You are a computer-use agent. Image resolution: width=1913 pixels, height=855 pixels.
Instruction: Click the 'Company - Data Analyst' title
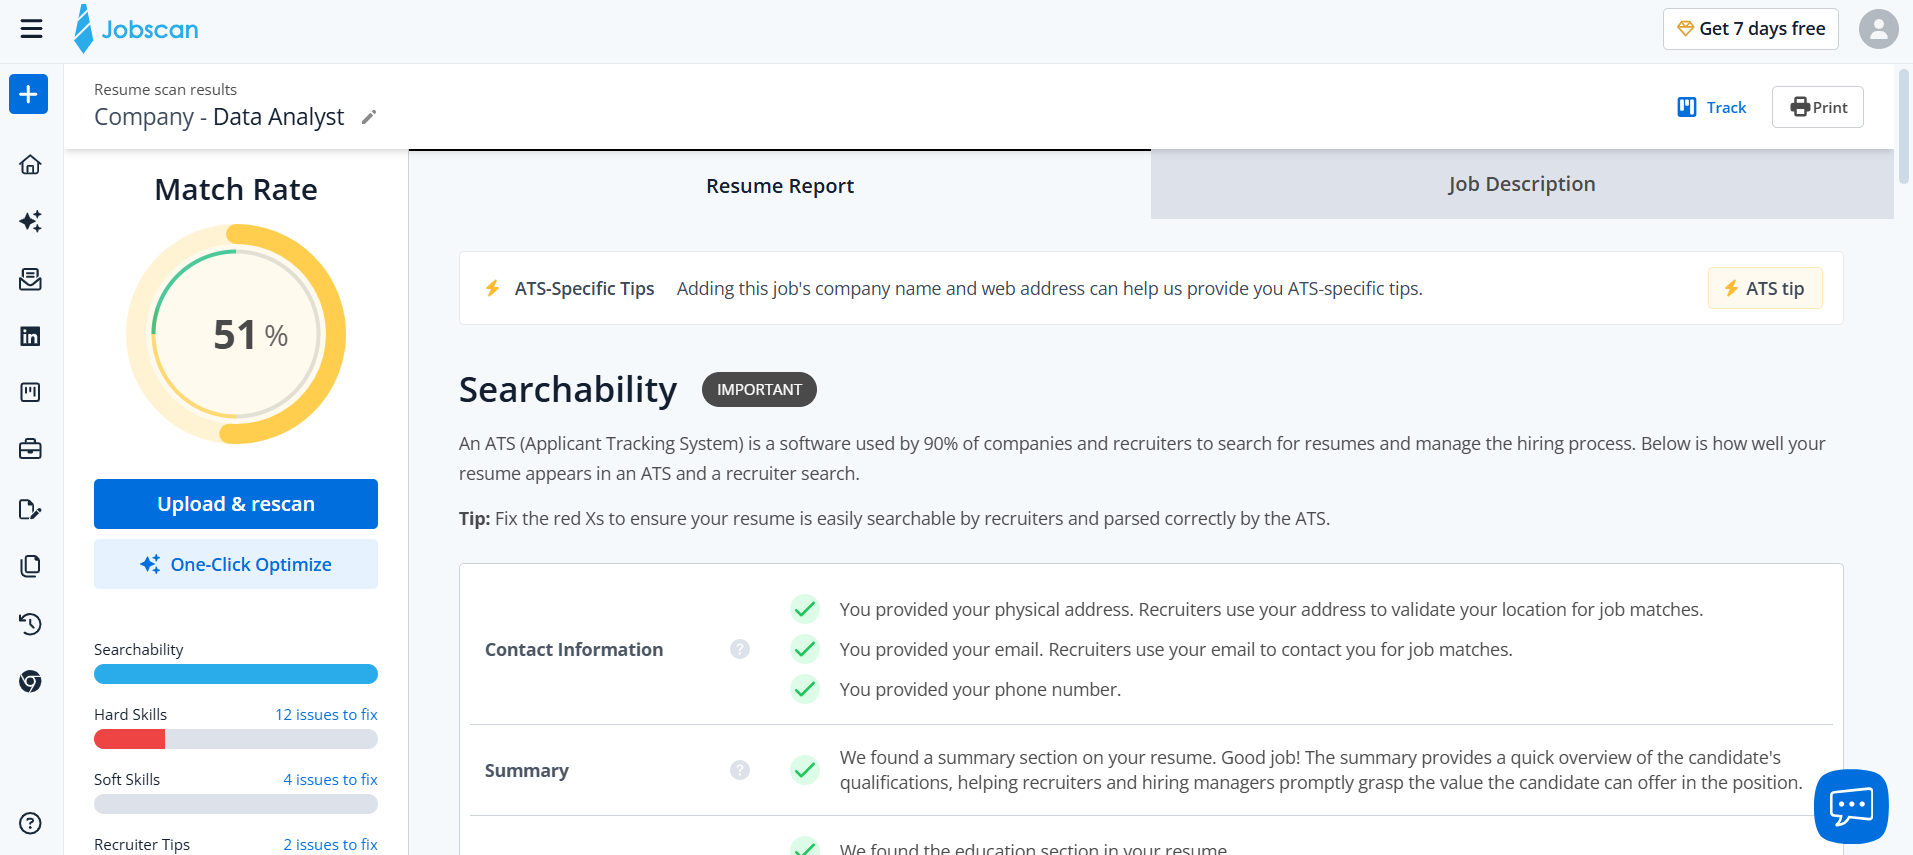tap(219, 117)
